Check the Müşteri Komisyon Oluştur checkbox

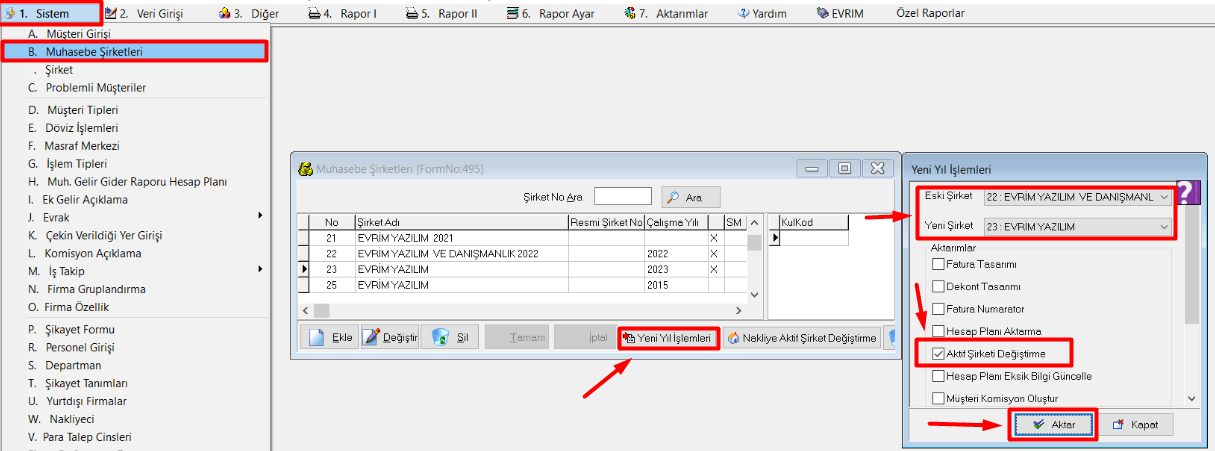[938, 398]
